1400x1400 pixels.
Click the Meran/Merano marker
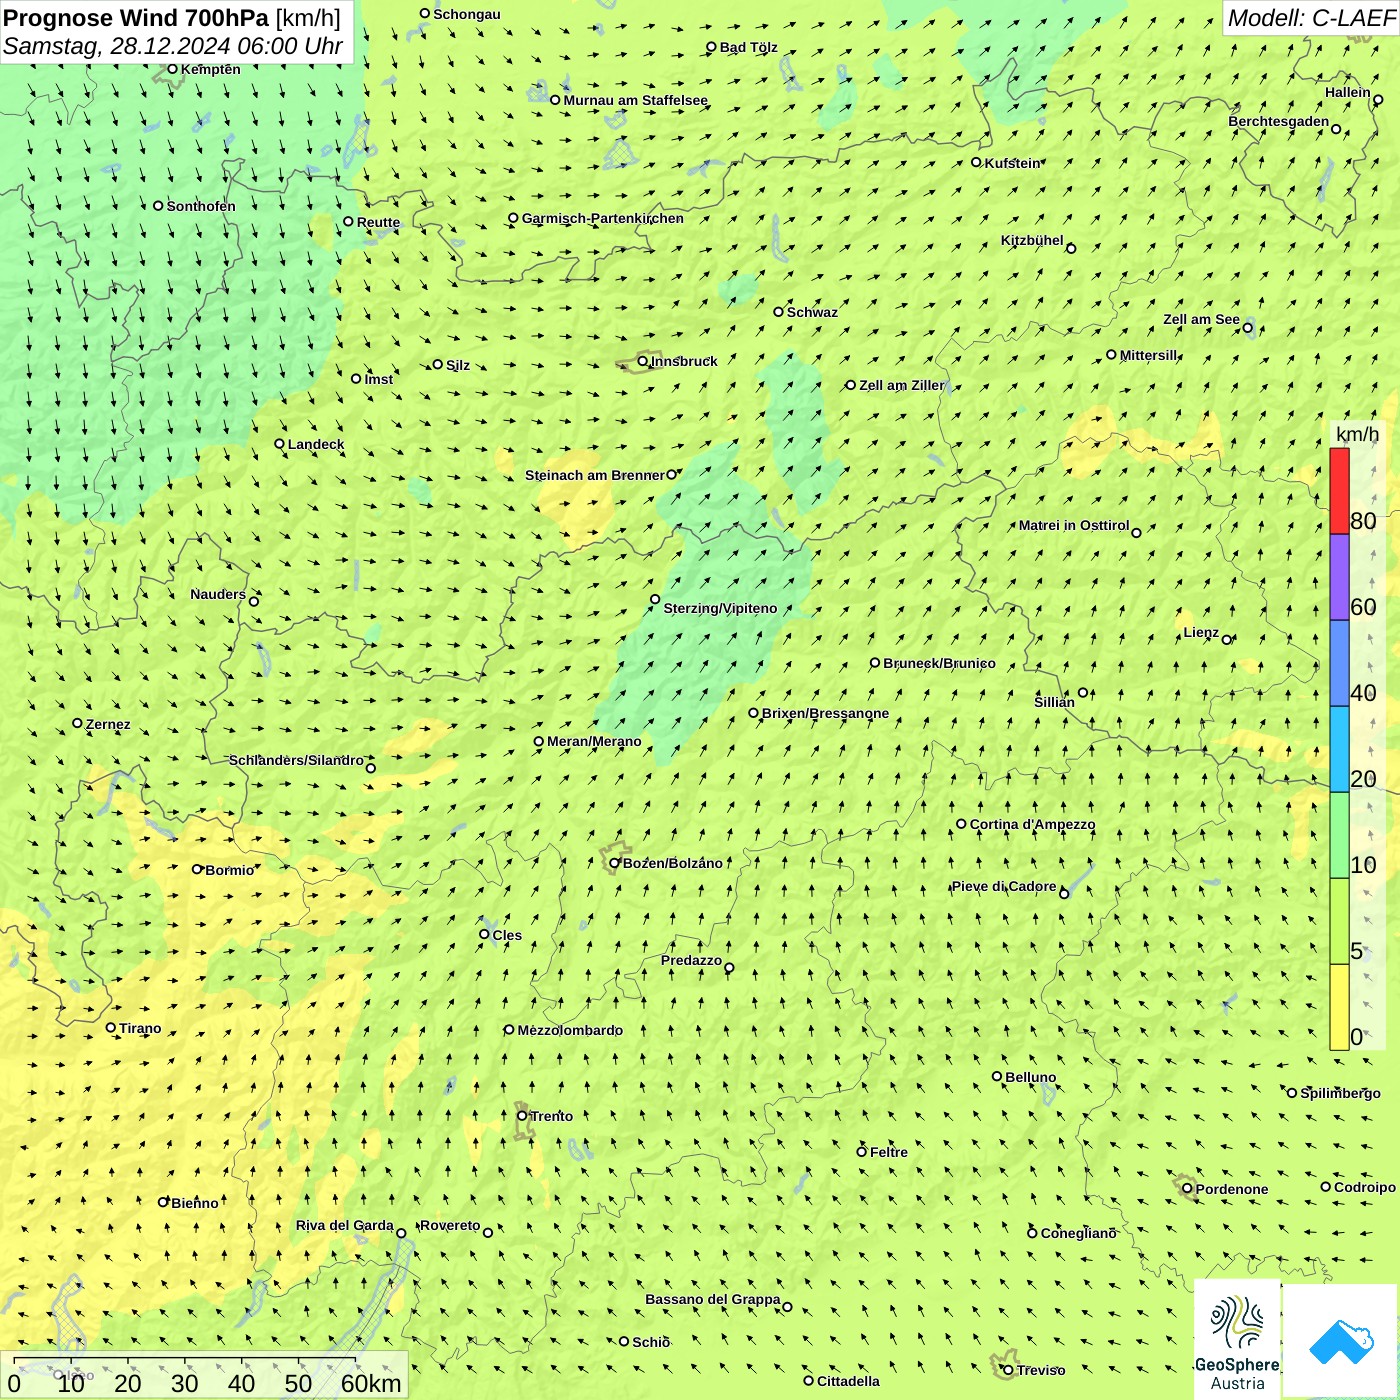click(539, 741)
